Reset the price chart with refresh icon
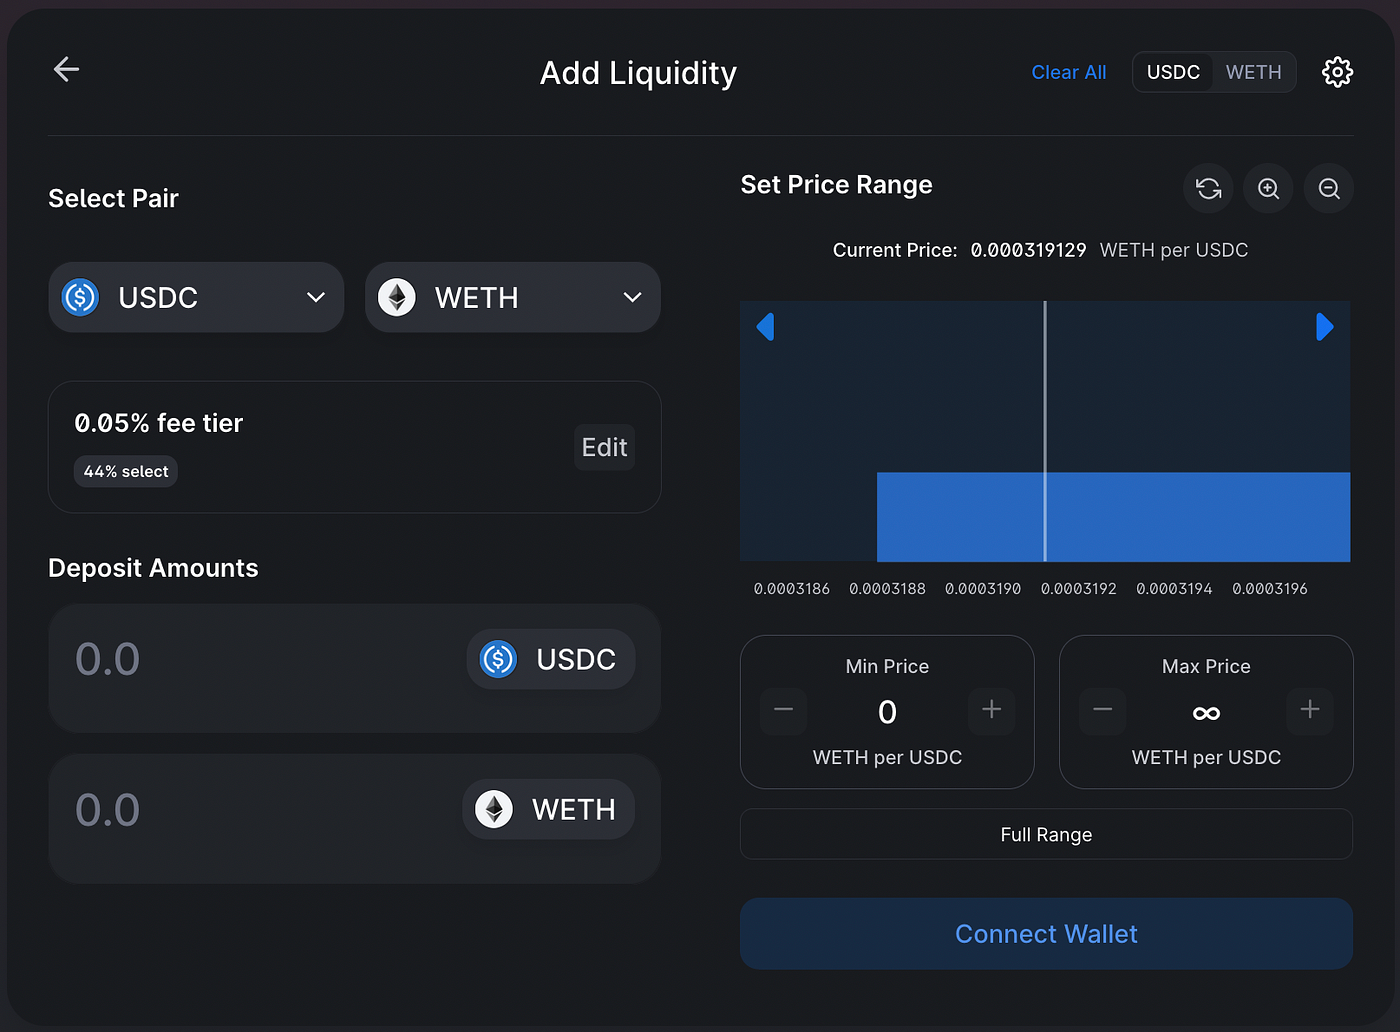The image size is (1400, 1032). (x=1208, y=188)
